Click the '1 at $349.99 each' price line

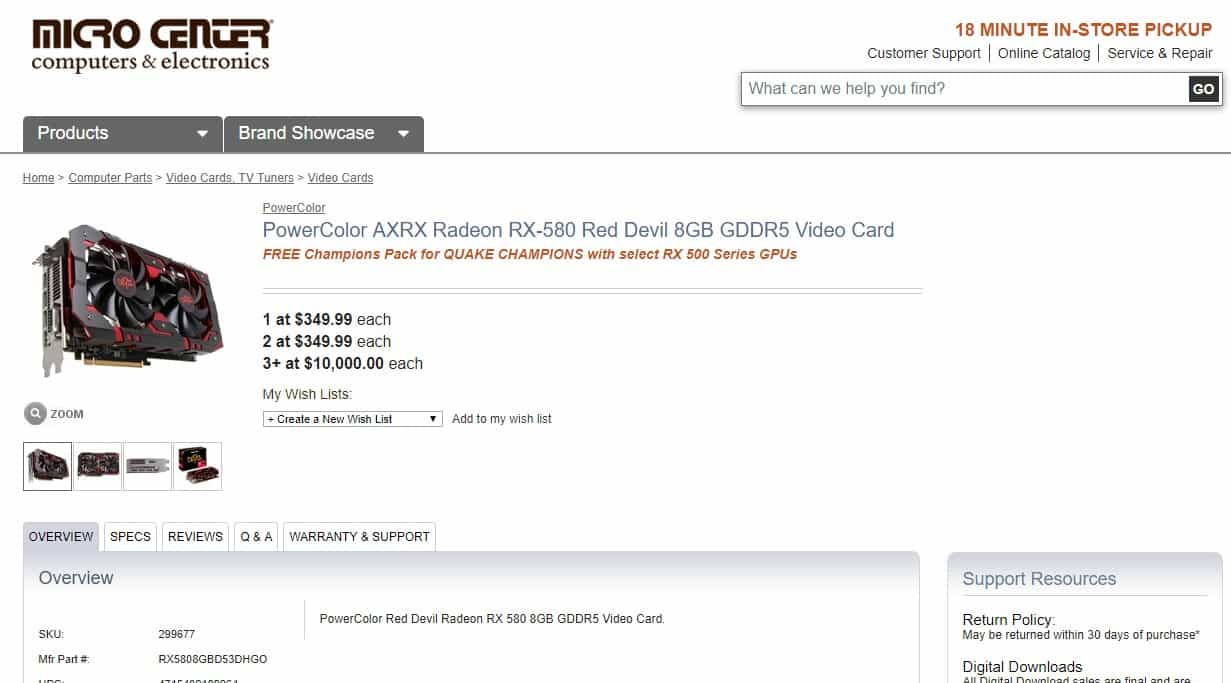[327, 320]
